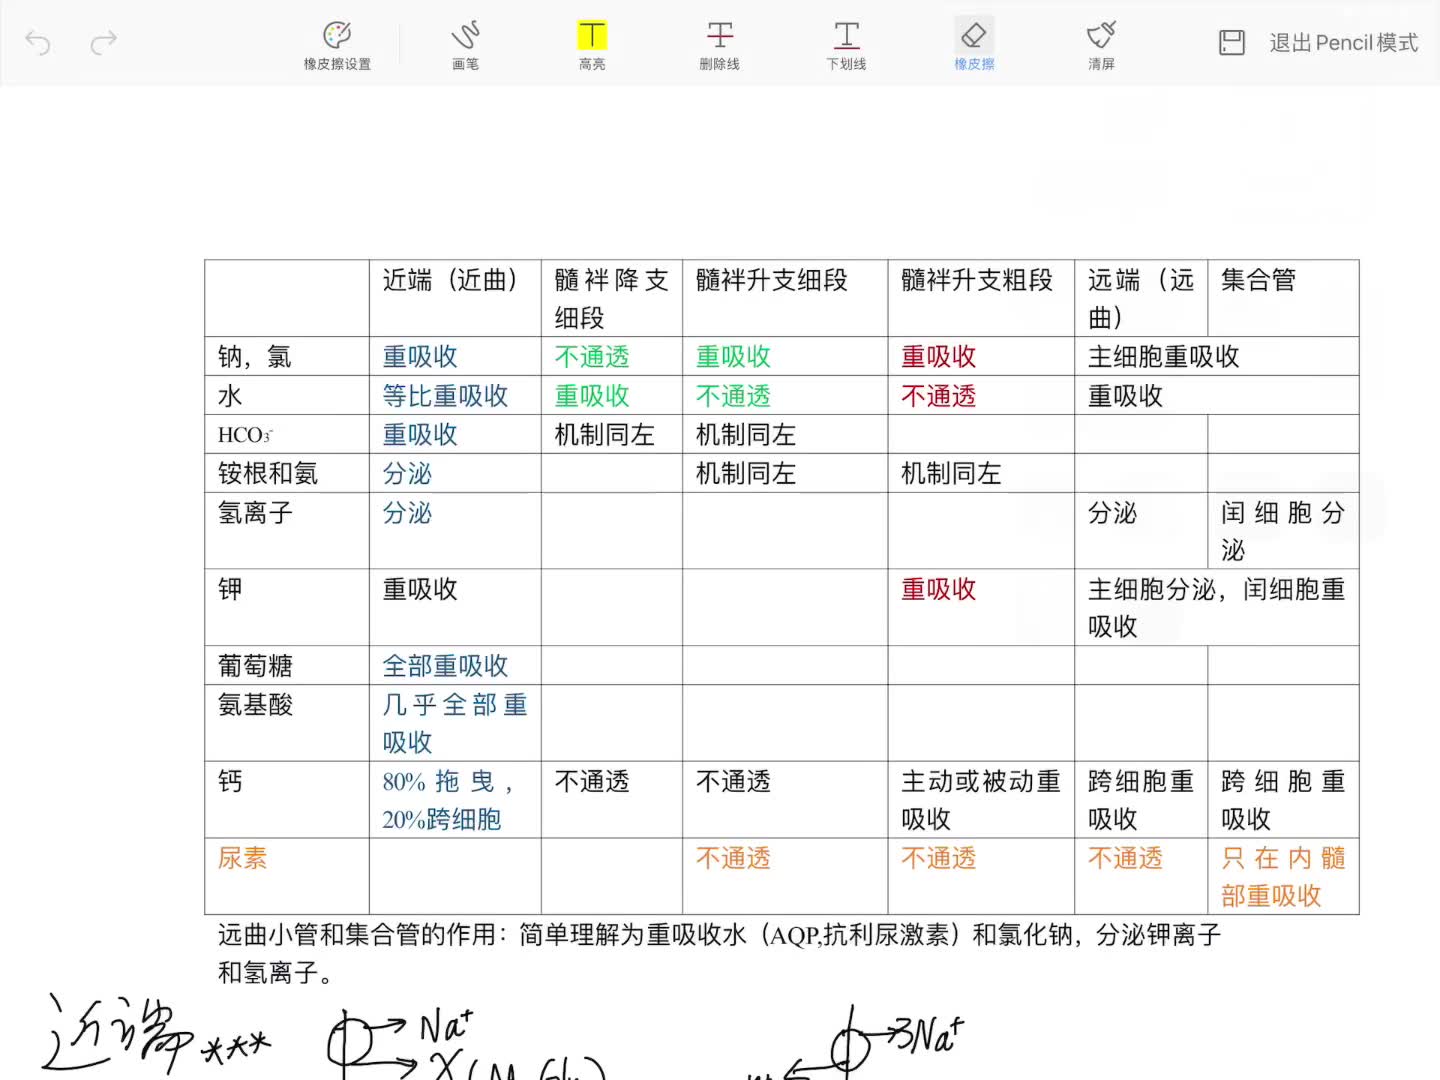Click the orange 尿素 row label
Screen dimensions: 1440x1080
(x=242, y=858)
